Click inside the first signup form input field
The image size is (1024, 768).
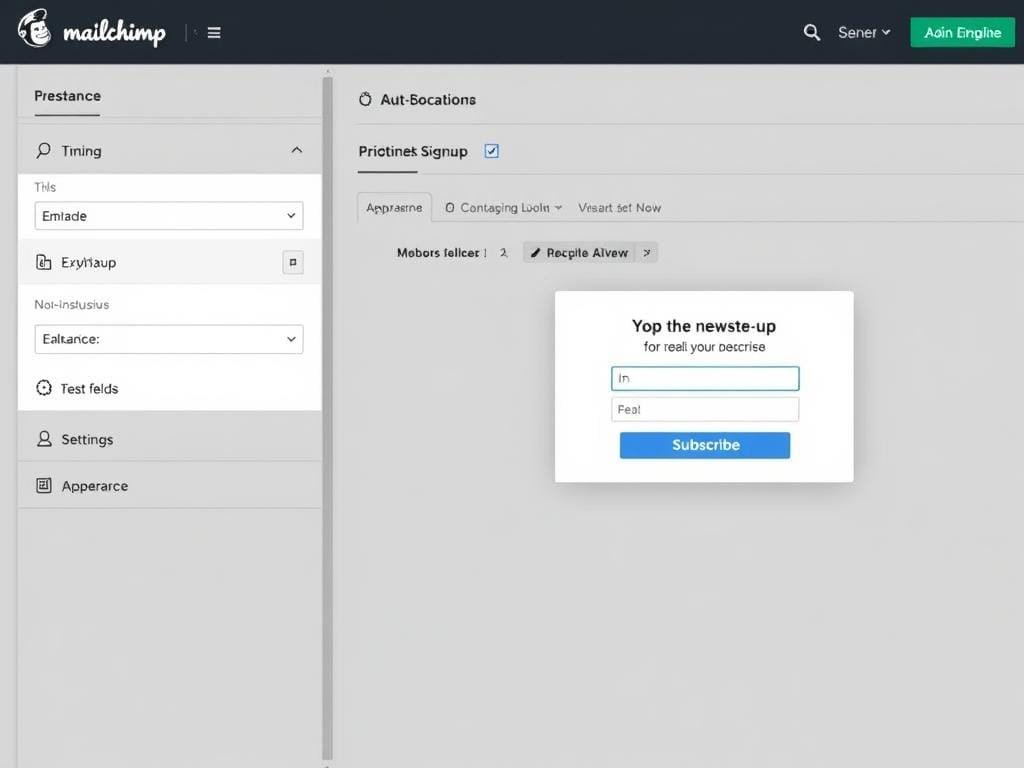click(x=705, y=378)
